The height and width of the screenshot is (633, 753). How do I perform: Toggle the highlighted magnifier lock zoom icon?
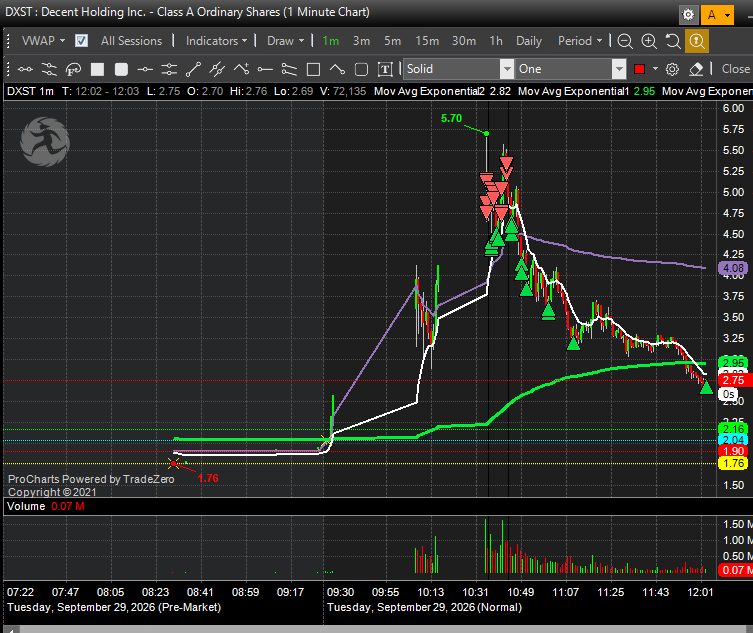tap(697, 41)
